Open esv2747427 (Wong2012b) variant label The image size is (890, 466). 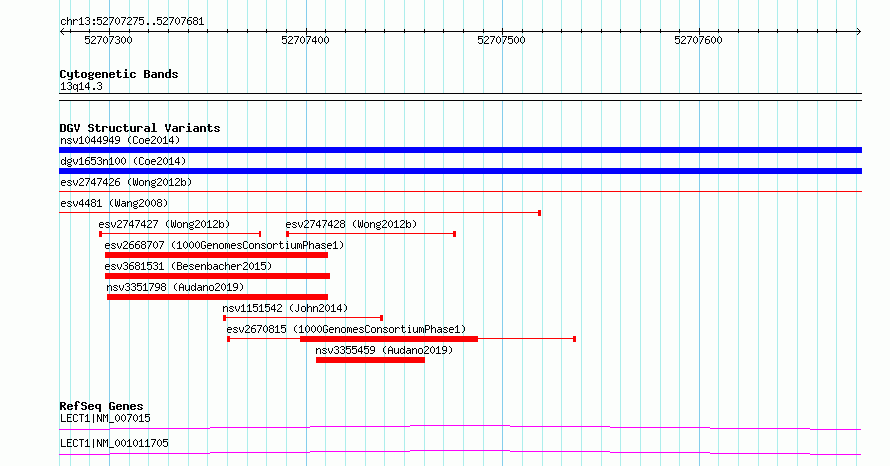[164, 224]
